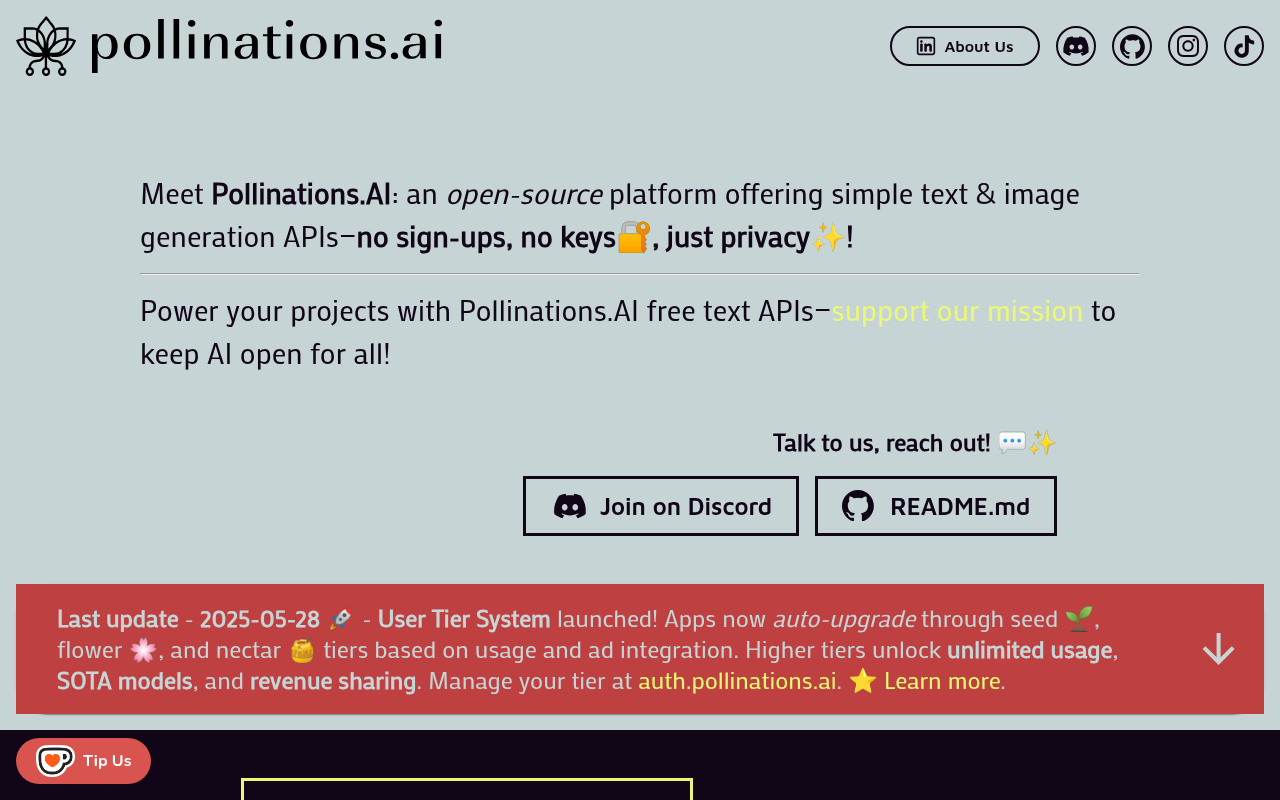Viewport: 1280px width, 800px height.
Task: Click the Discord logo on Join on Discord
Action: tap(572, 505)
